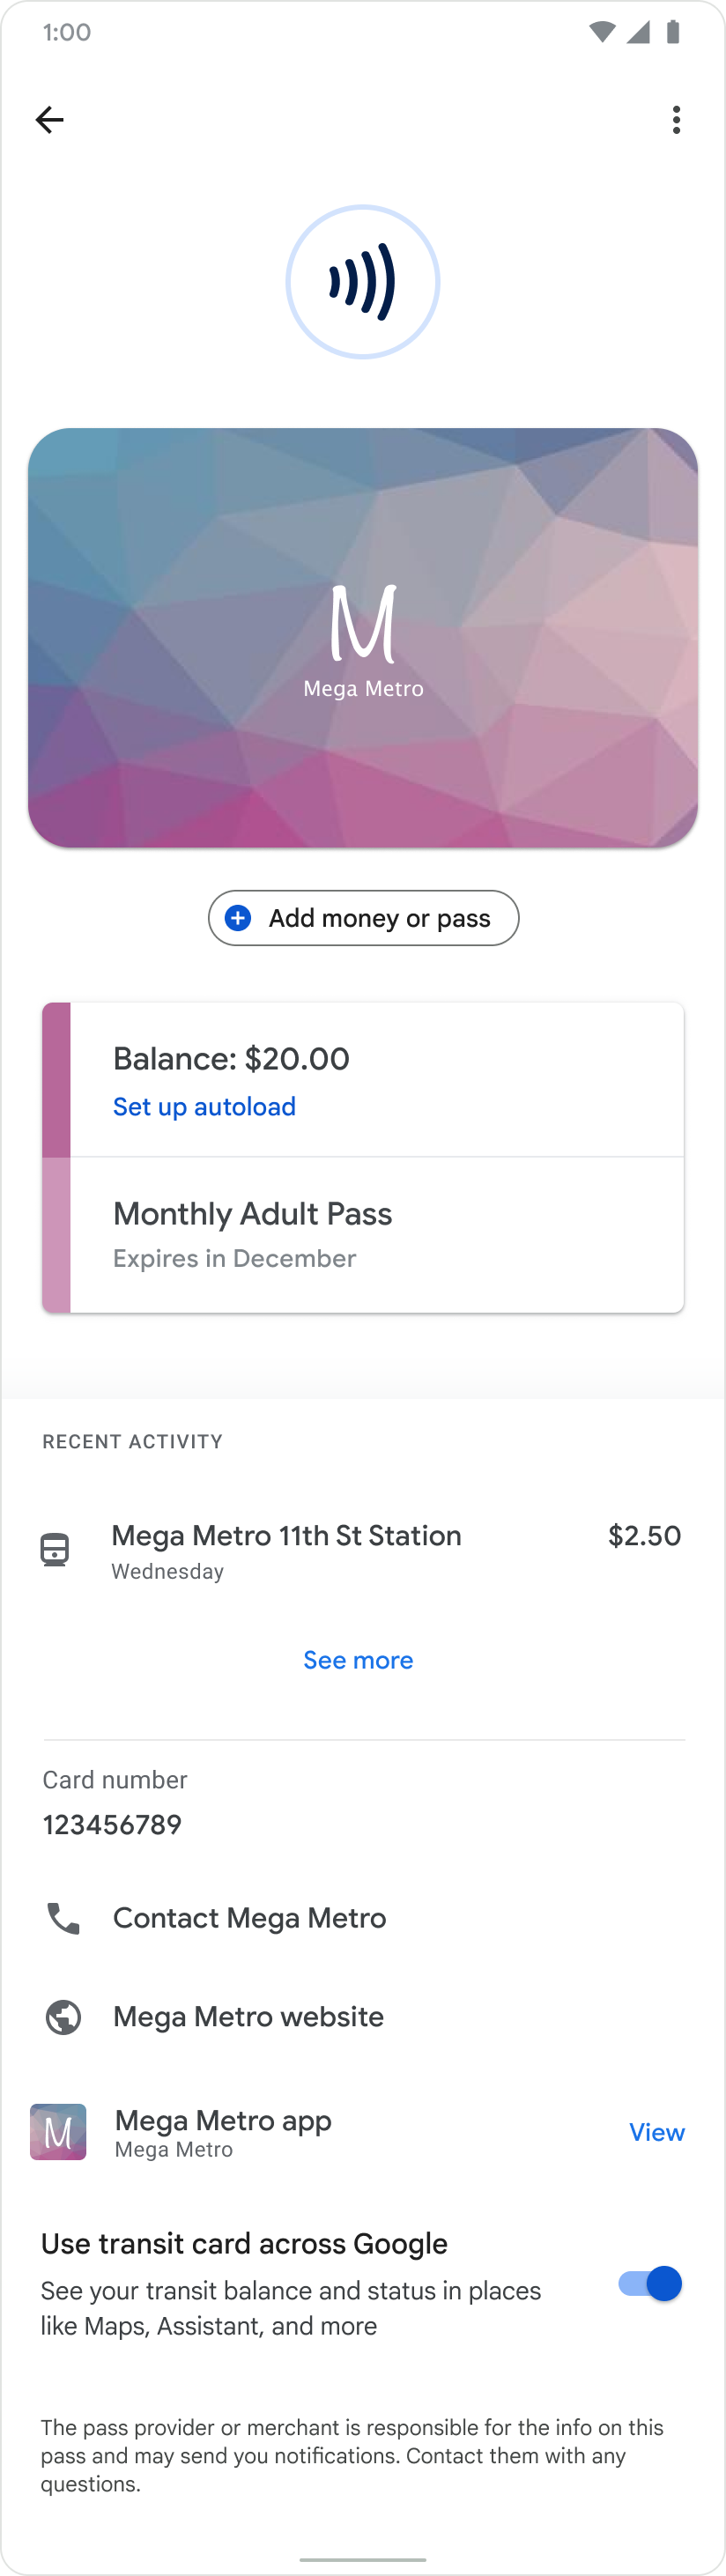The image size is (726, 2576).
Task: Expand recent activity with See more
Action: click(358, 1660)
